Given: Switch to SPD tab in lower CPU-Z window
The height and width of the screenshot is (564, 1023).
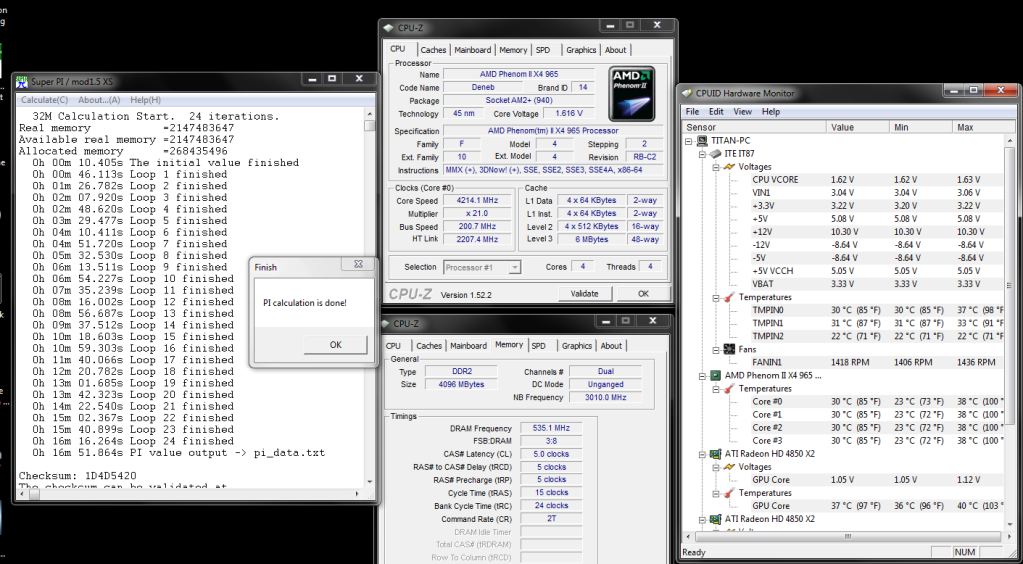Looking at the screenshot, I should [538, 346].
